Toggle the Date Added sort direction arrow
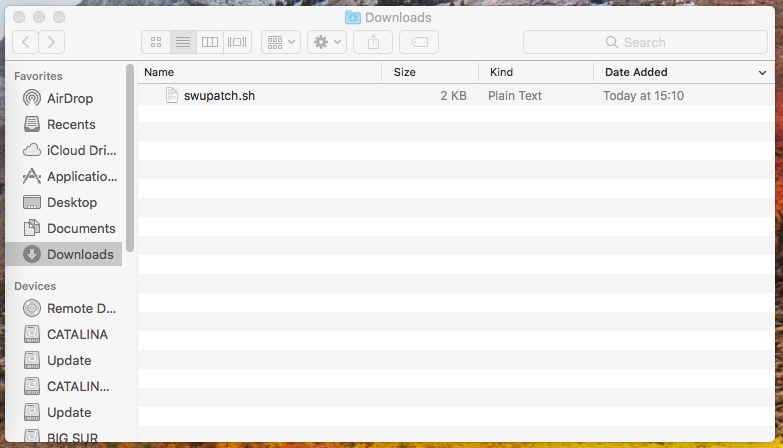 (x=762, y=73)
